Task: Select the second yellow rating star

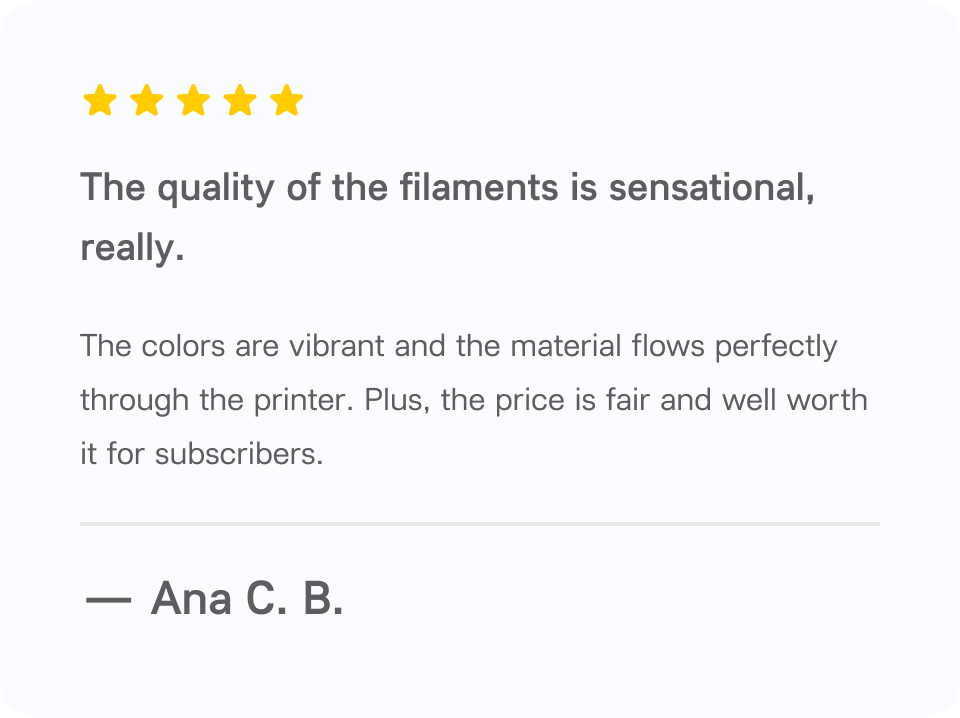Action: click(147, 100)
